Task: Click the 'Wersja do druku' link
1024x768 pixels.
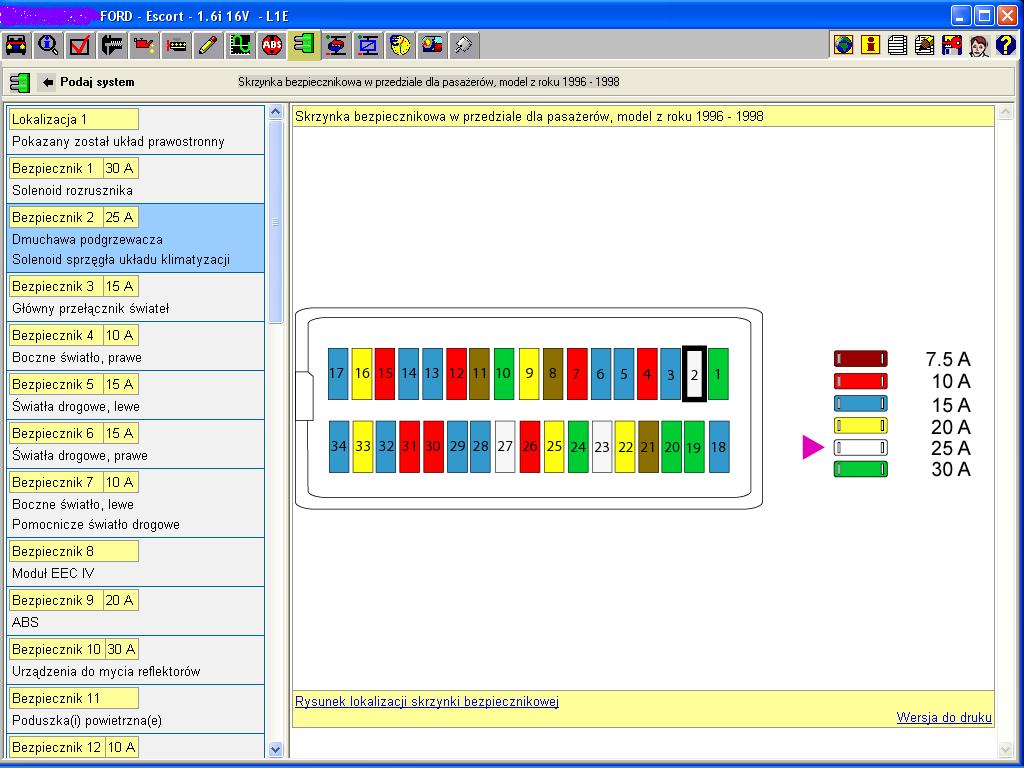Action: click(x=944, y=717)
